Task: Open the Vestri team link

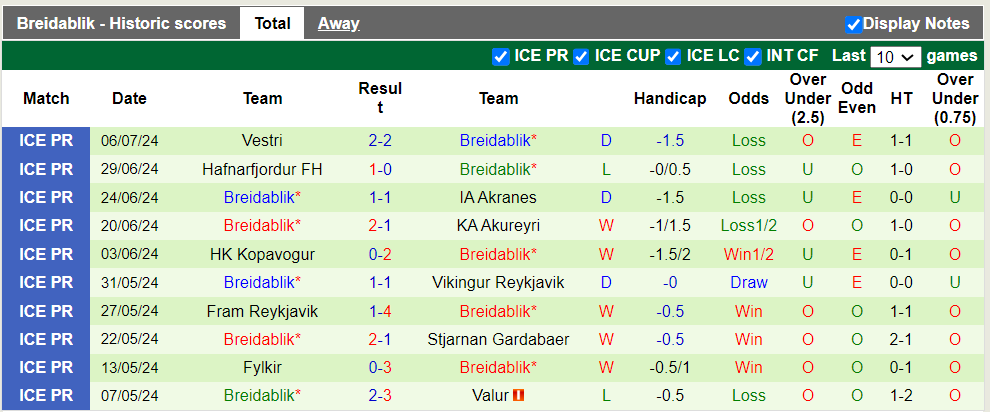Action: point(262,141)
